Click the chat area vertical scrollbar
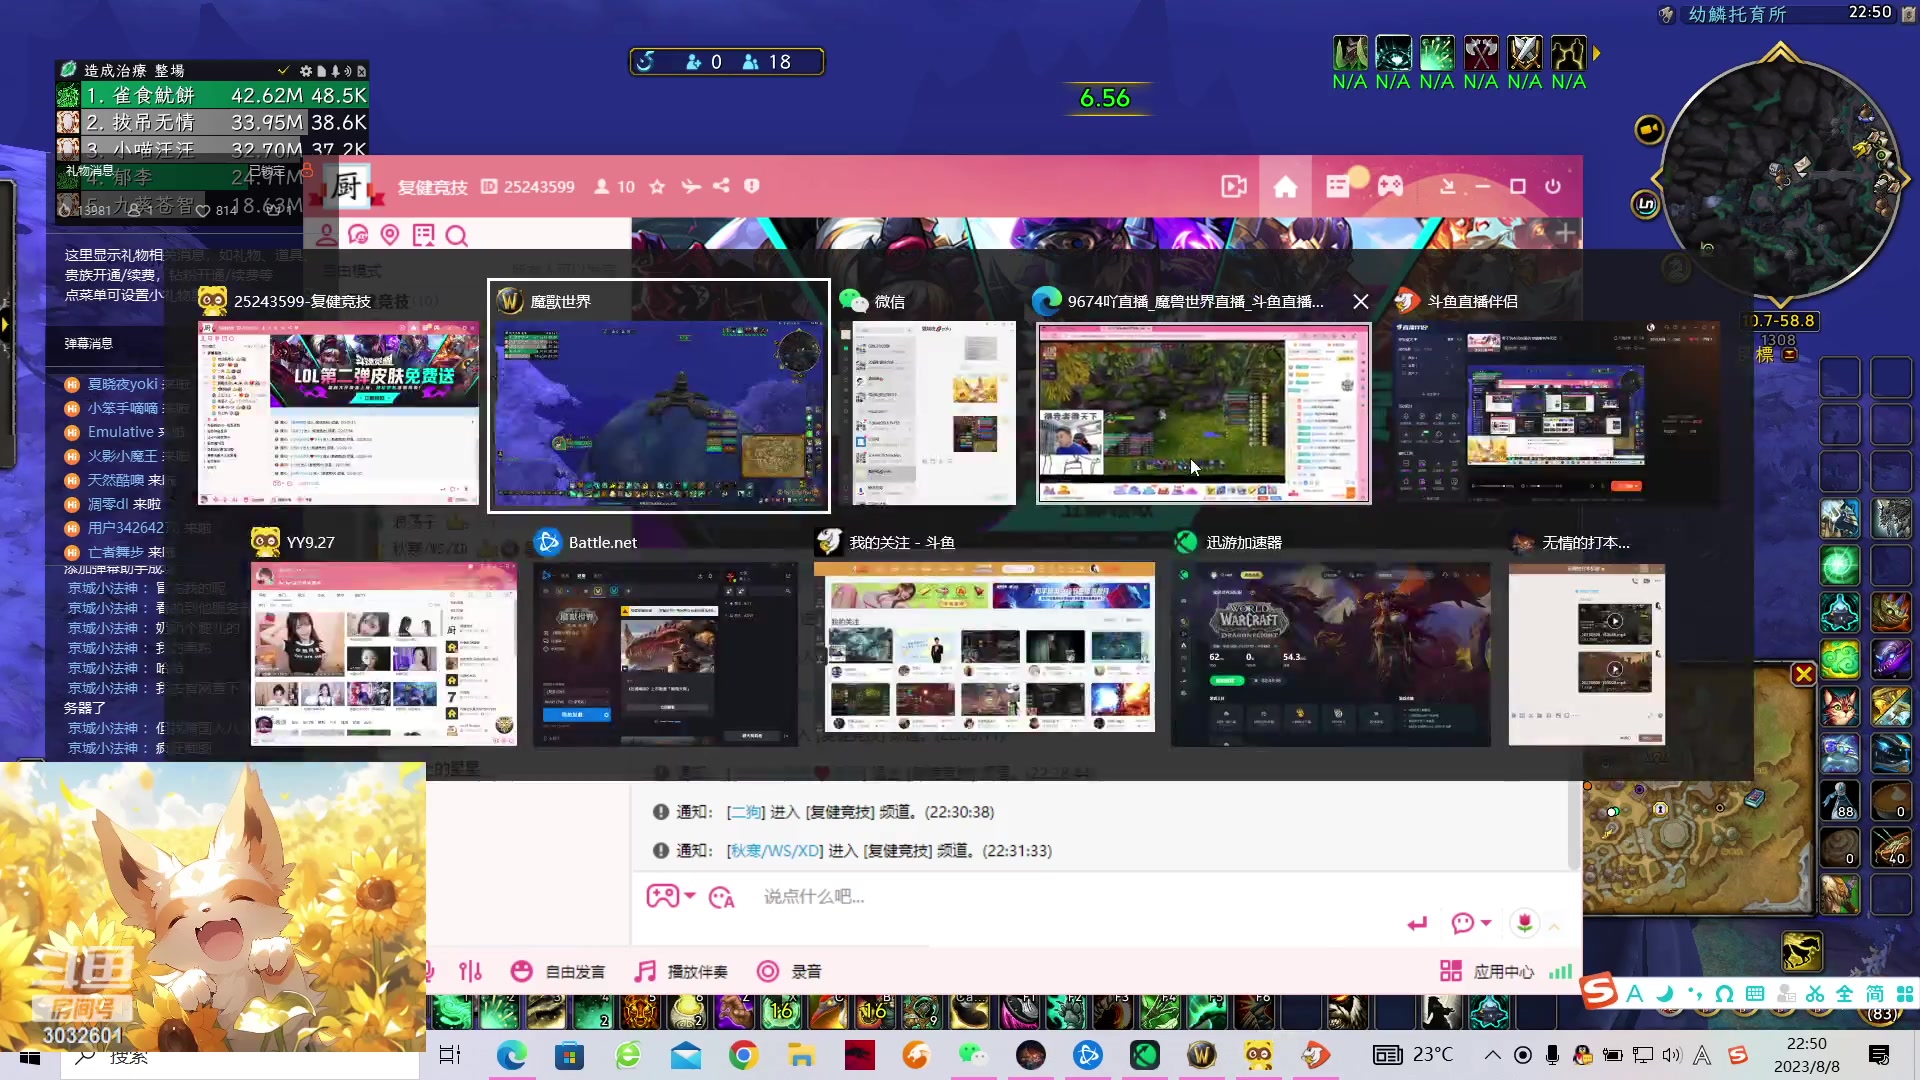This screenshot has height=1080, width=1920. 1573,825
